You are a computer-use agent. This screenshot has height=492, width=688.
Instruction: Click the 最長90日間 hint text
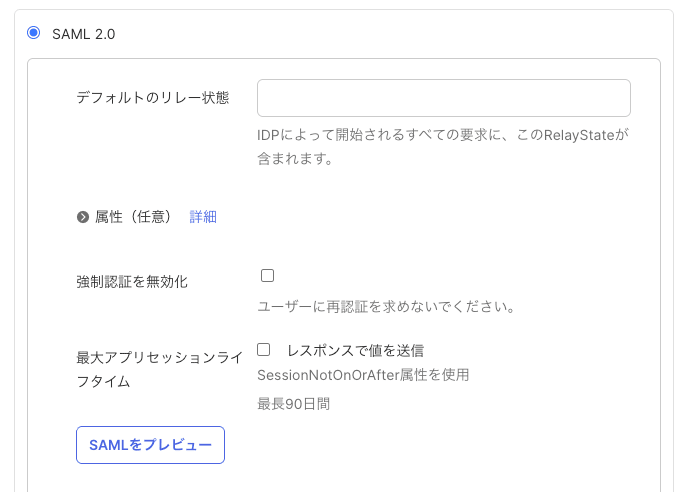293,404
